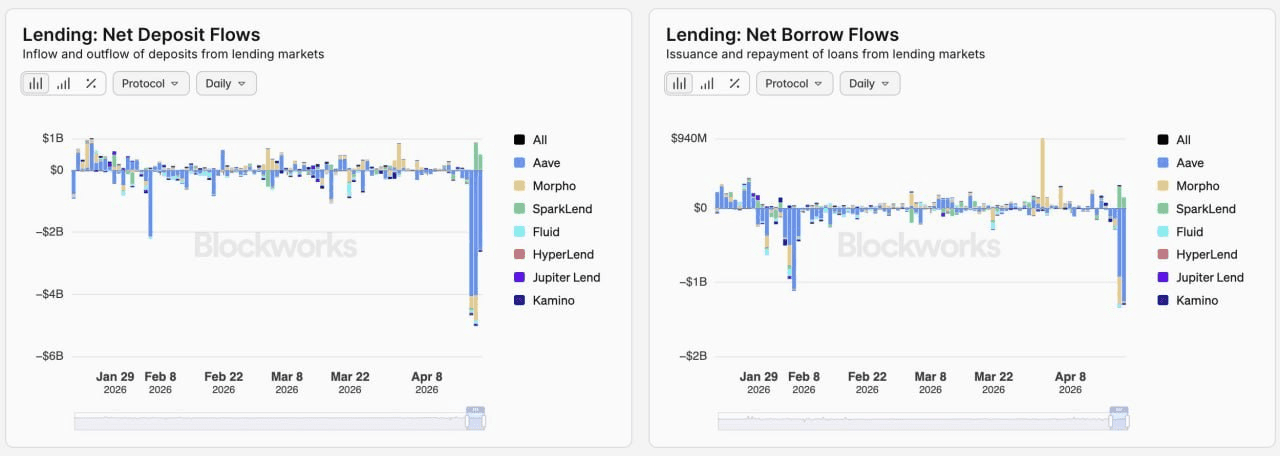Click Fluid color swatch in deposit flows legend
This screenshot has width=1280, height=456.
click(519, 232)
